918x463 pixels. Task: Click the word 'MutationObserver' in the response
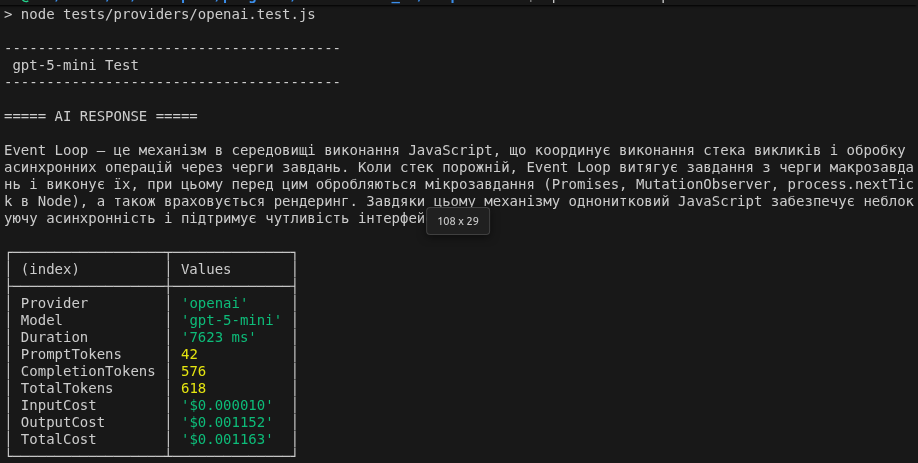pos(703,184)
